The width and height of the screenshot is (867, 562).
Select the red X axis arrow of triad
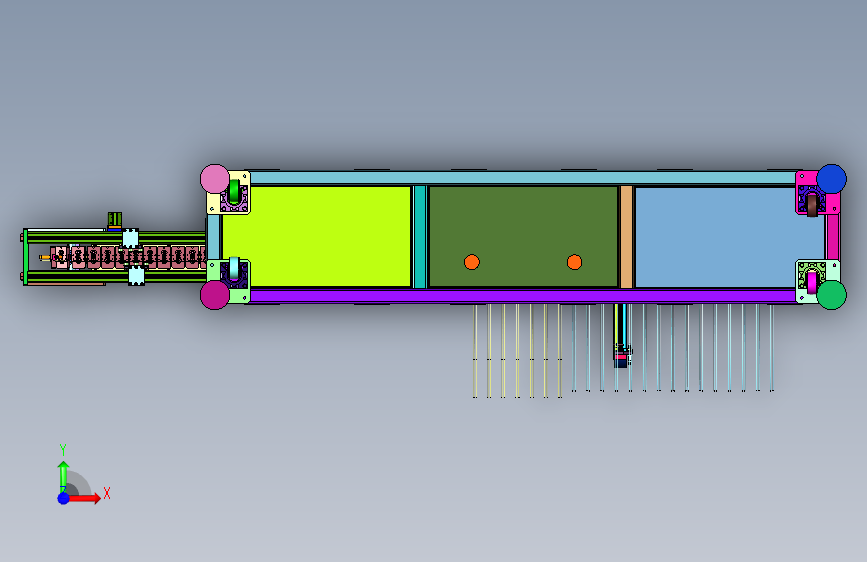(x=84, y=498)
